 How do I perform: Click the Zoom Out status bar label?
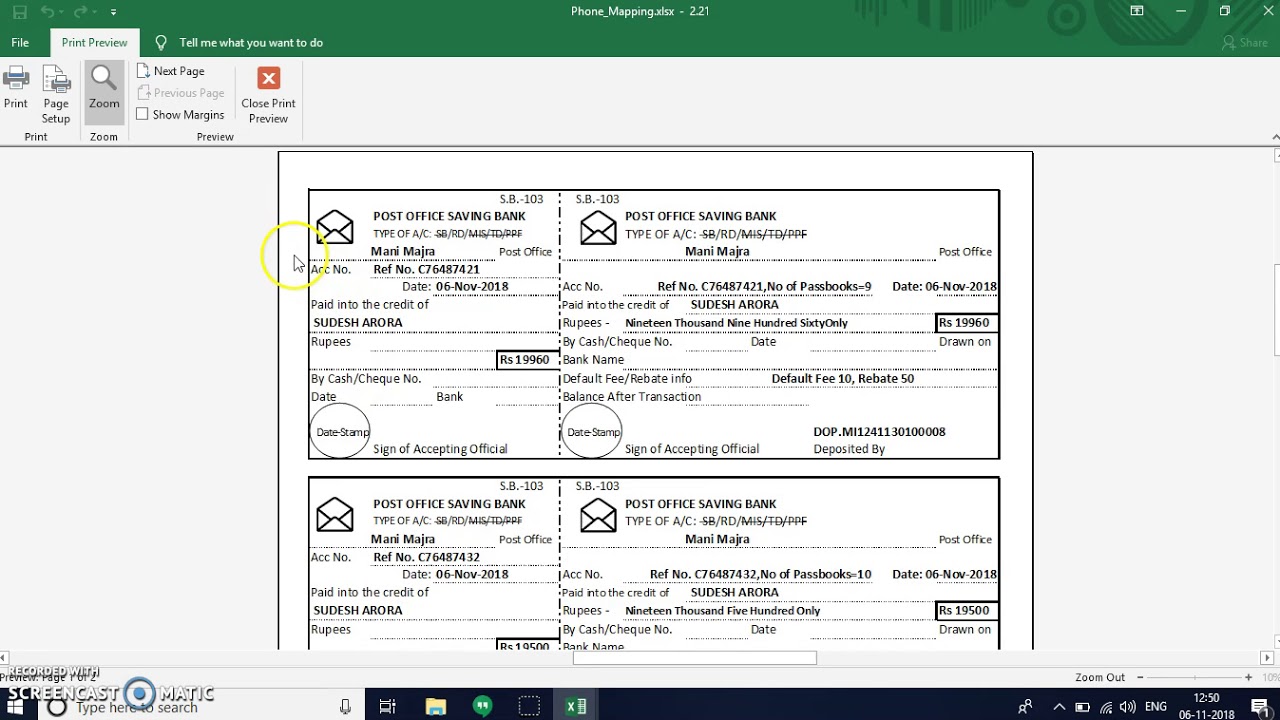coord(1100,677)
